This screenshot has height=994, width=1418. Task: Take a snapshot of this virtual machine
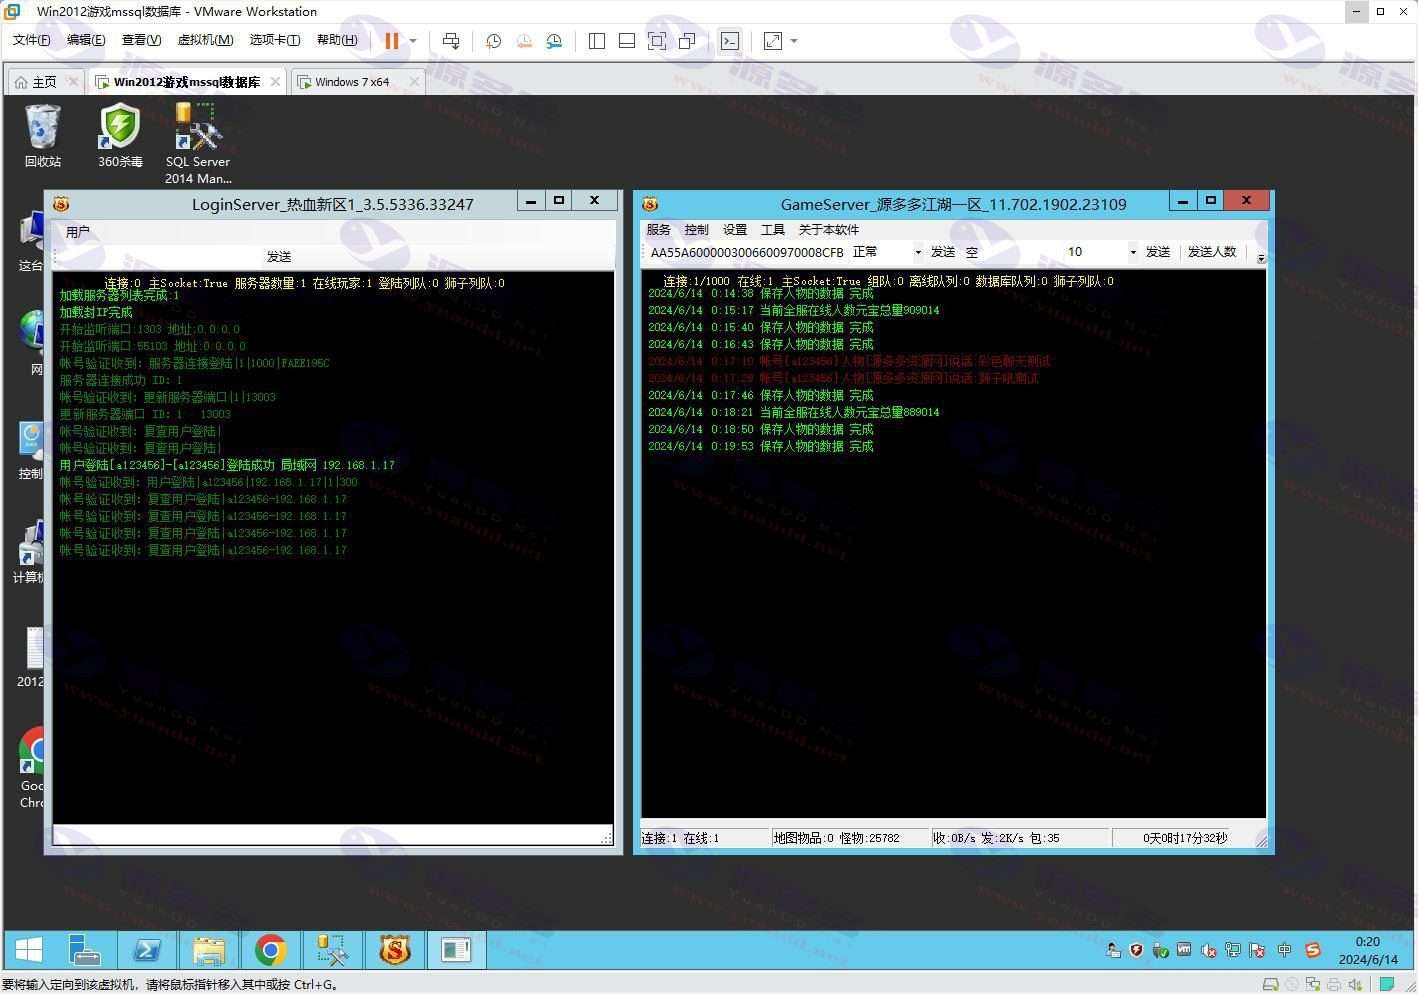click(x=493, y=41)
